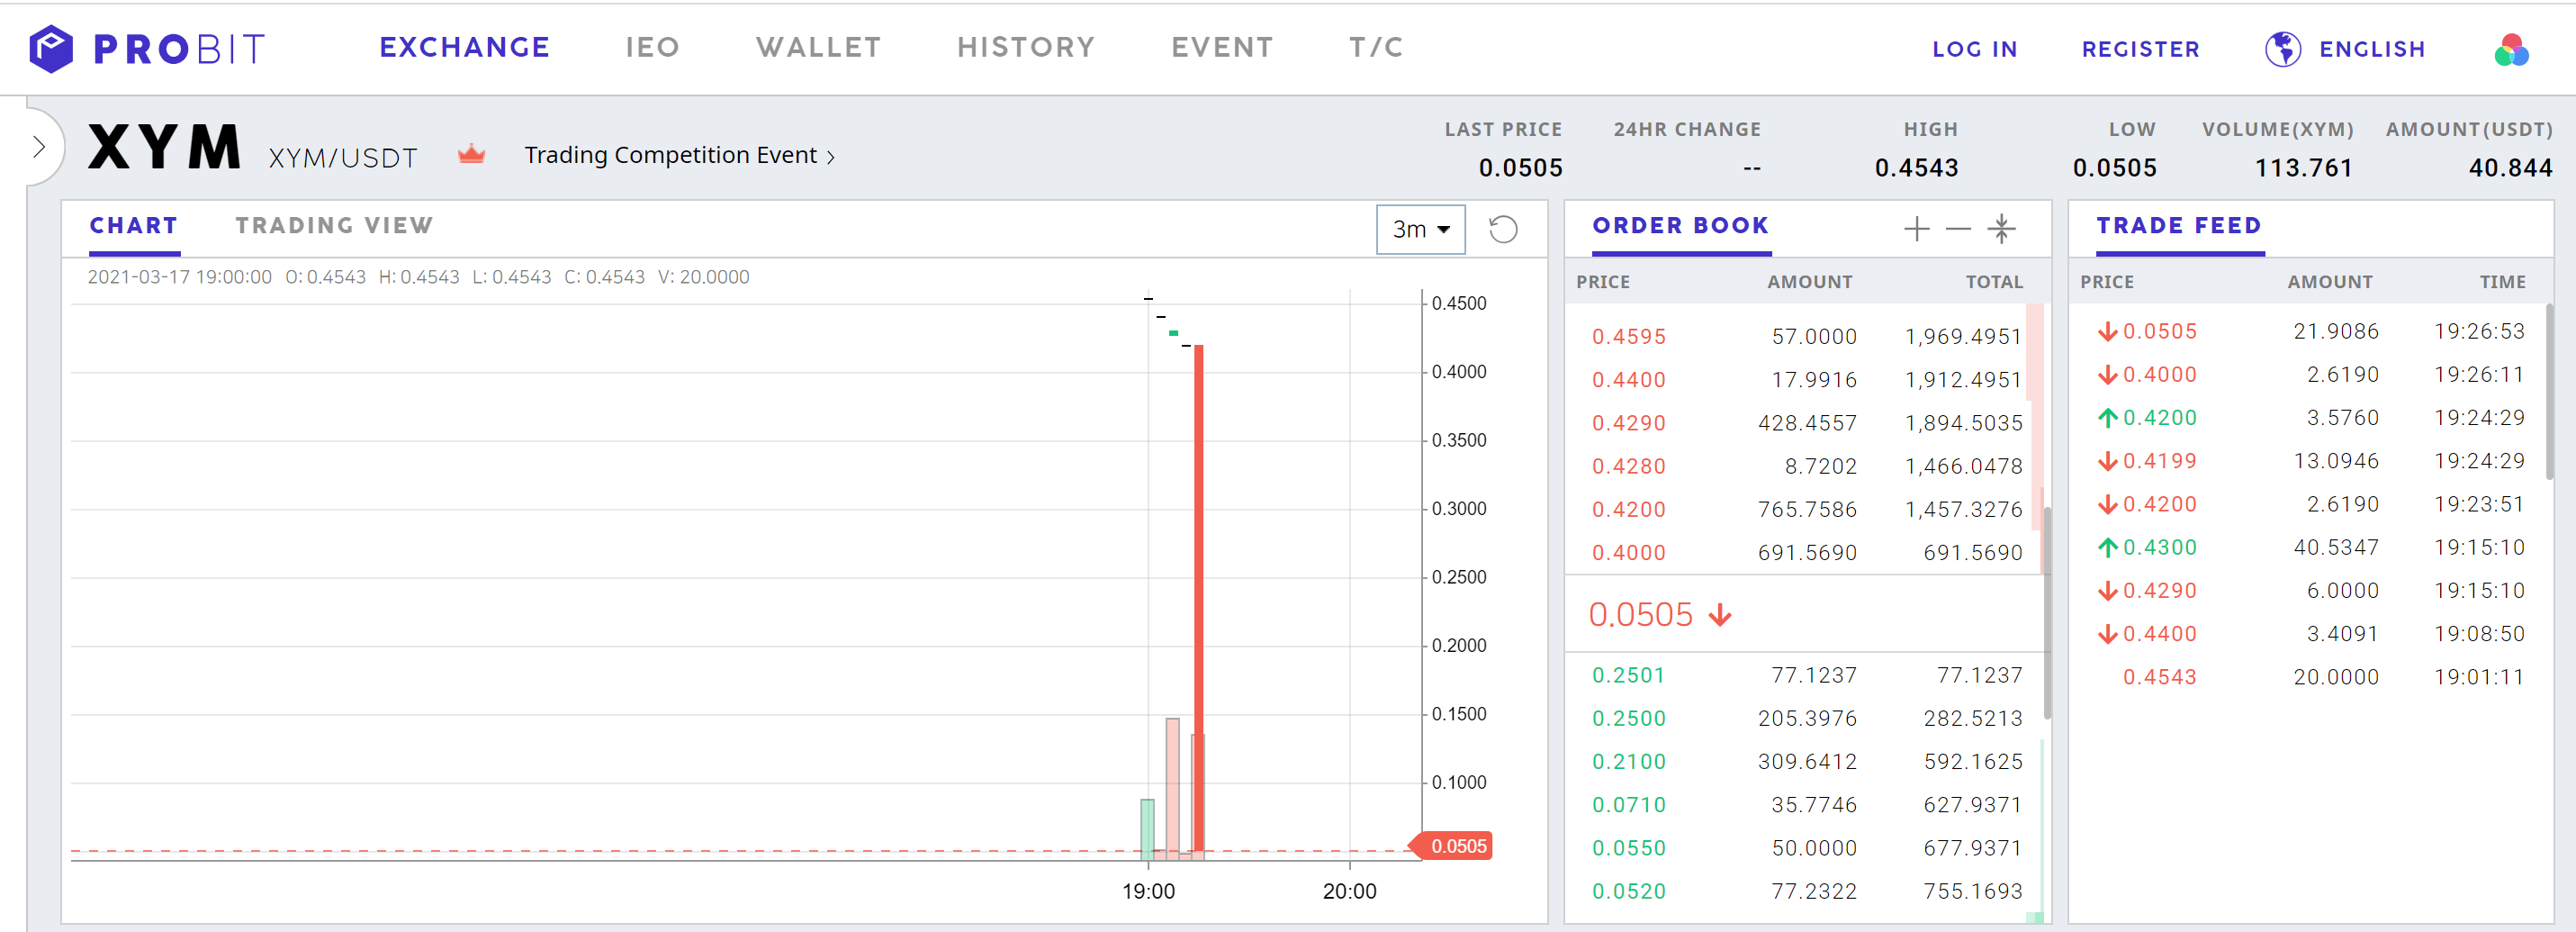Select the ORDER BOOK tab
2576x932 pixels.
[1680, 226]
